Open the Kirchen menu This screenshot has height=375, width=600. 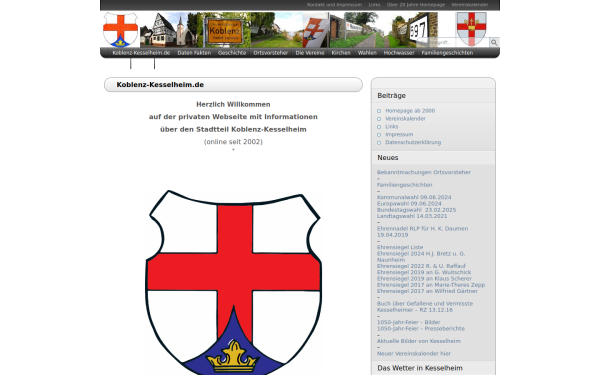coord(341,53)
